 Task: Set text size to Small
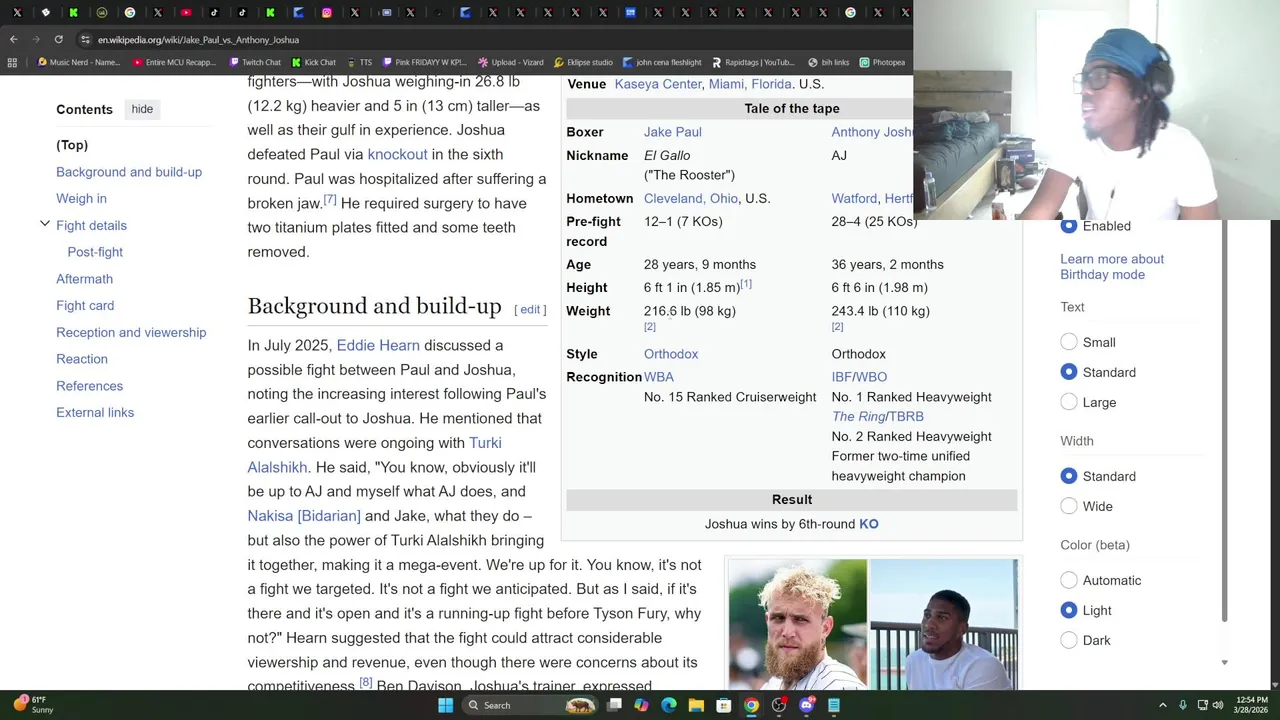pos(1069,342)
